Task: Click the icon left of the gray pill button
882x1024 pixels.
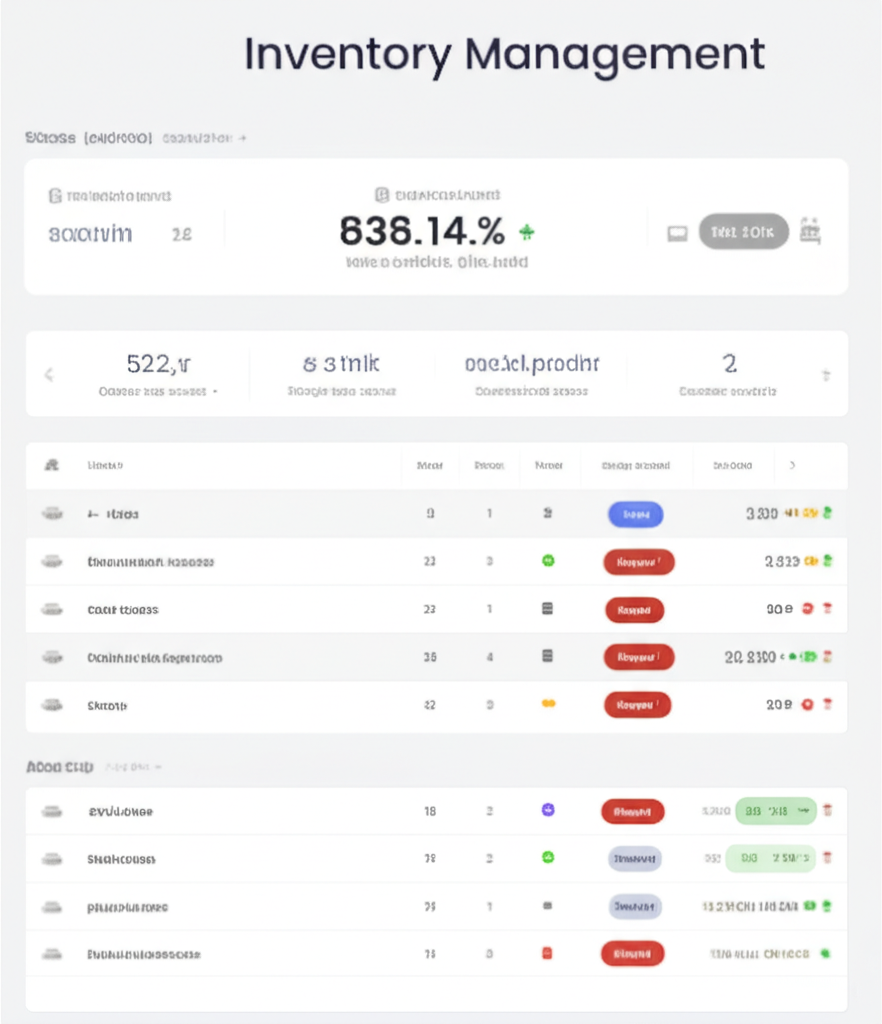Action: point(678,233)
